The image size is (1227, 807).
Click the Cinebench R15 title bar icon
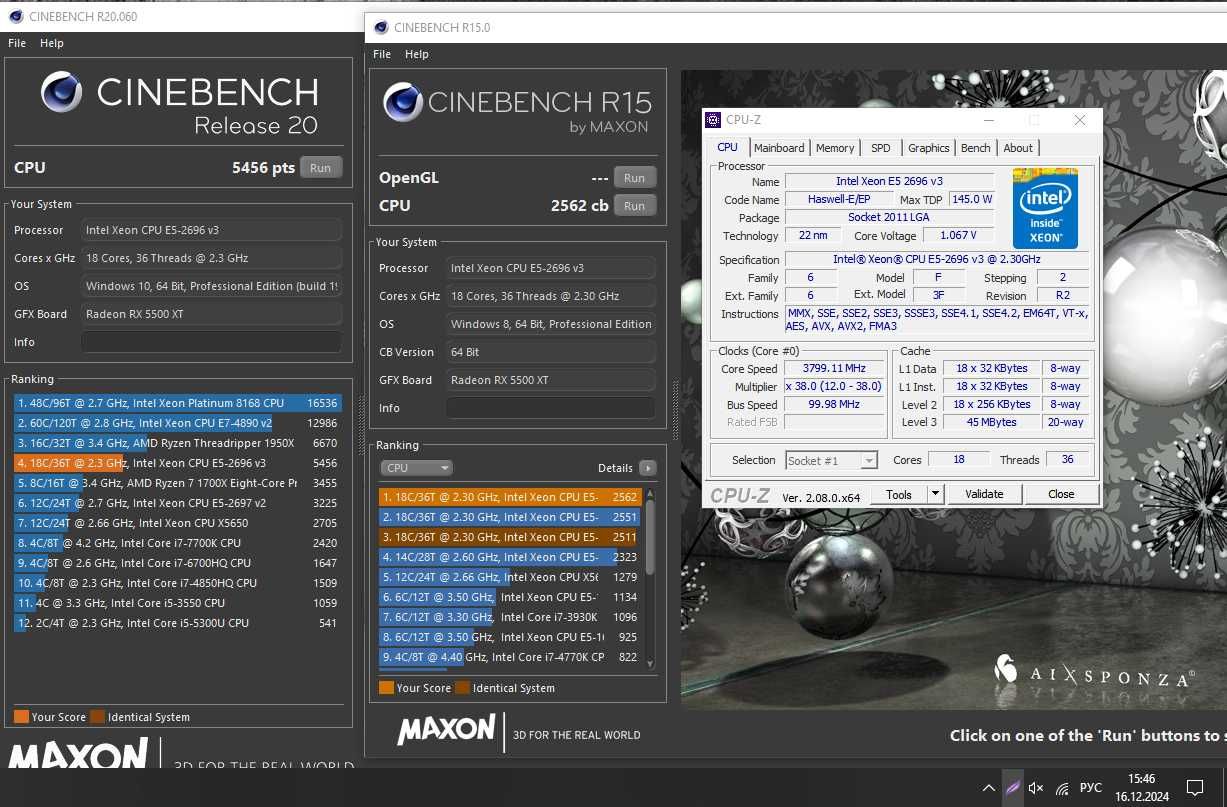tap(381, 28)
